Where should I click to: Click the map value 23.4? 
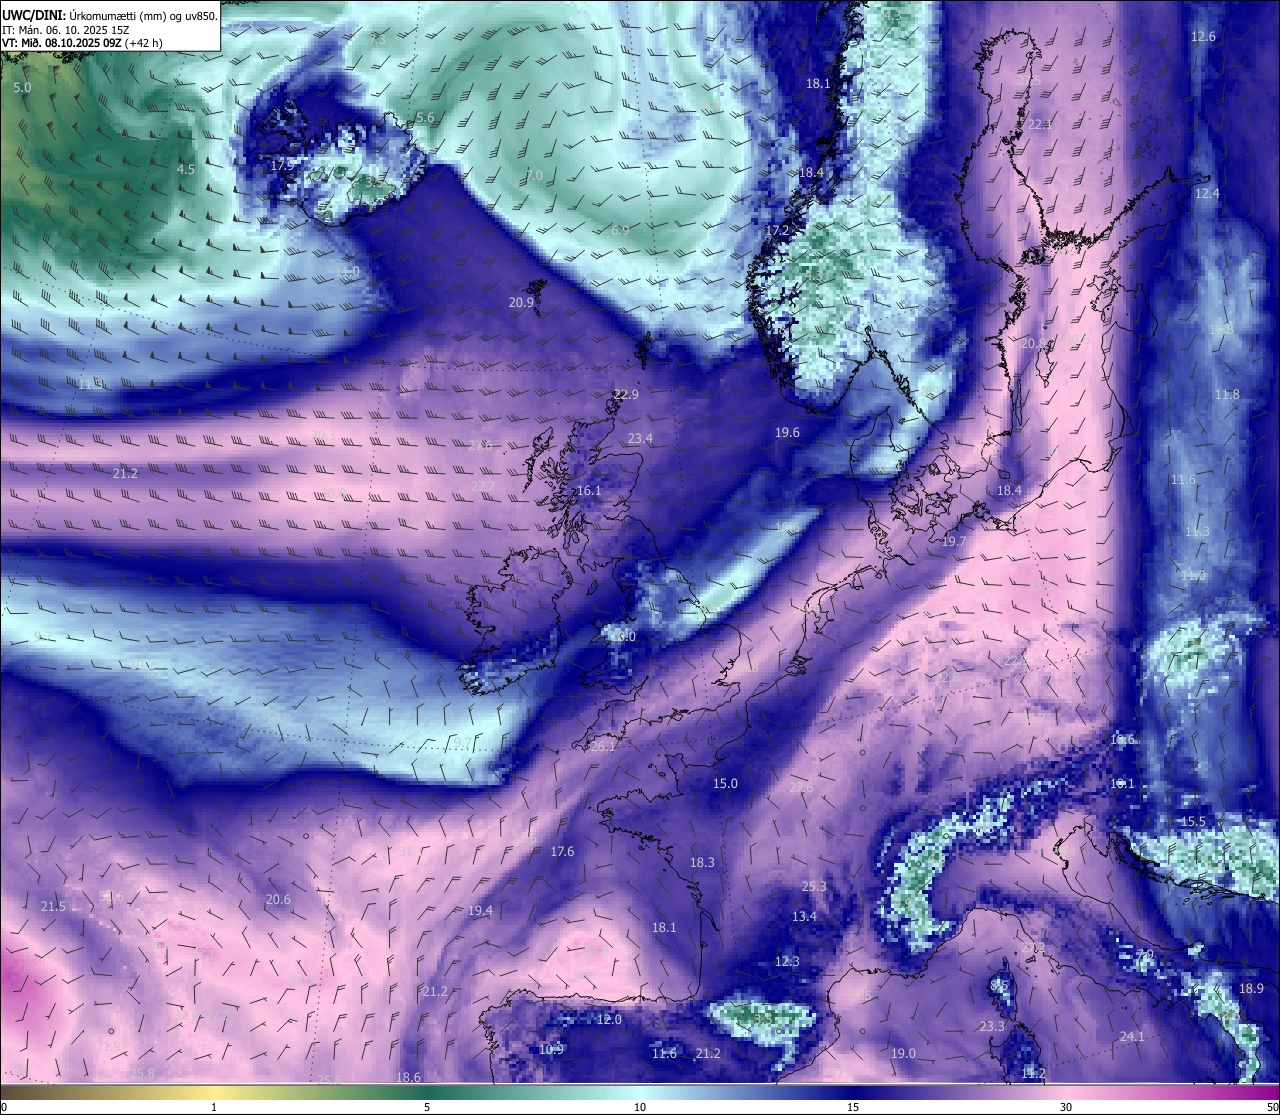coord(640,439)
